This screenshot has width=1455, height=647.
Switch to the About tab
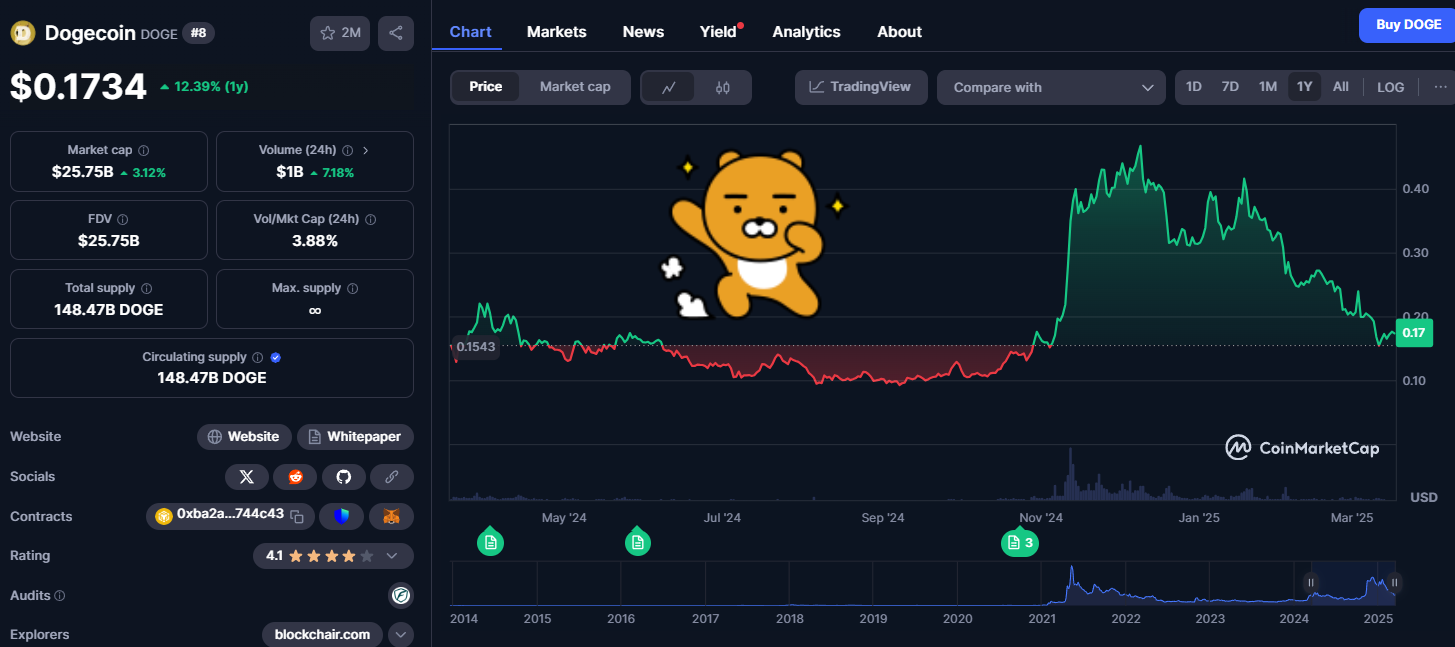[899, 32]
